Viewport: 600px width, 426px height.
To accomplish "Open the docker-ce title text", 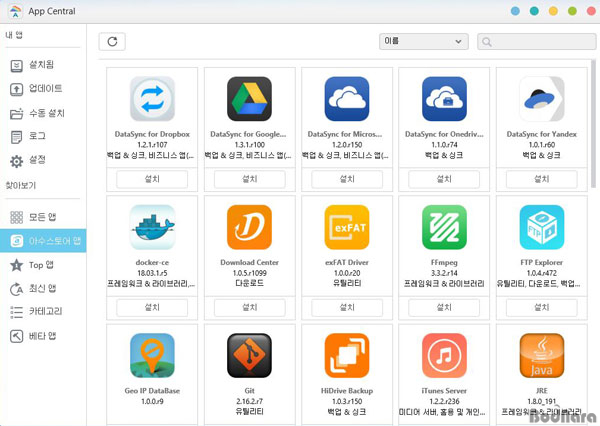I will [x=152, y=263].
